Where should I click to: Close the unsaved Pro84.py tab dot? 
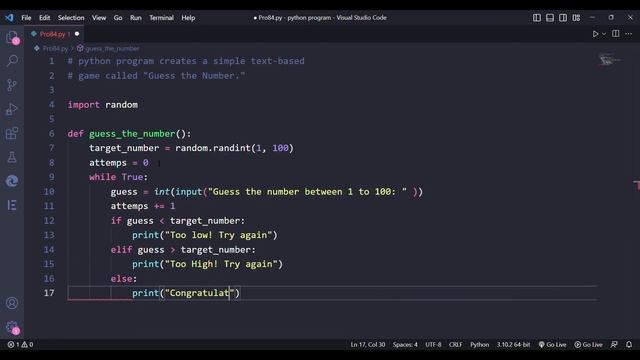[77, 34]
